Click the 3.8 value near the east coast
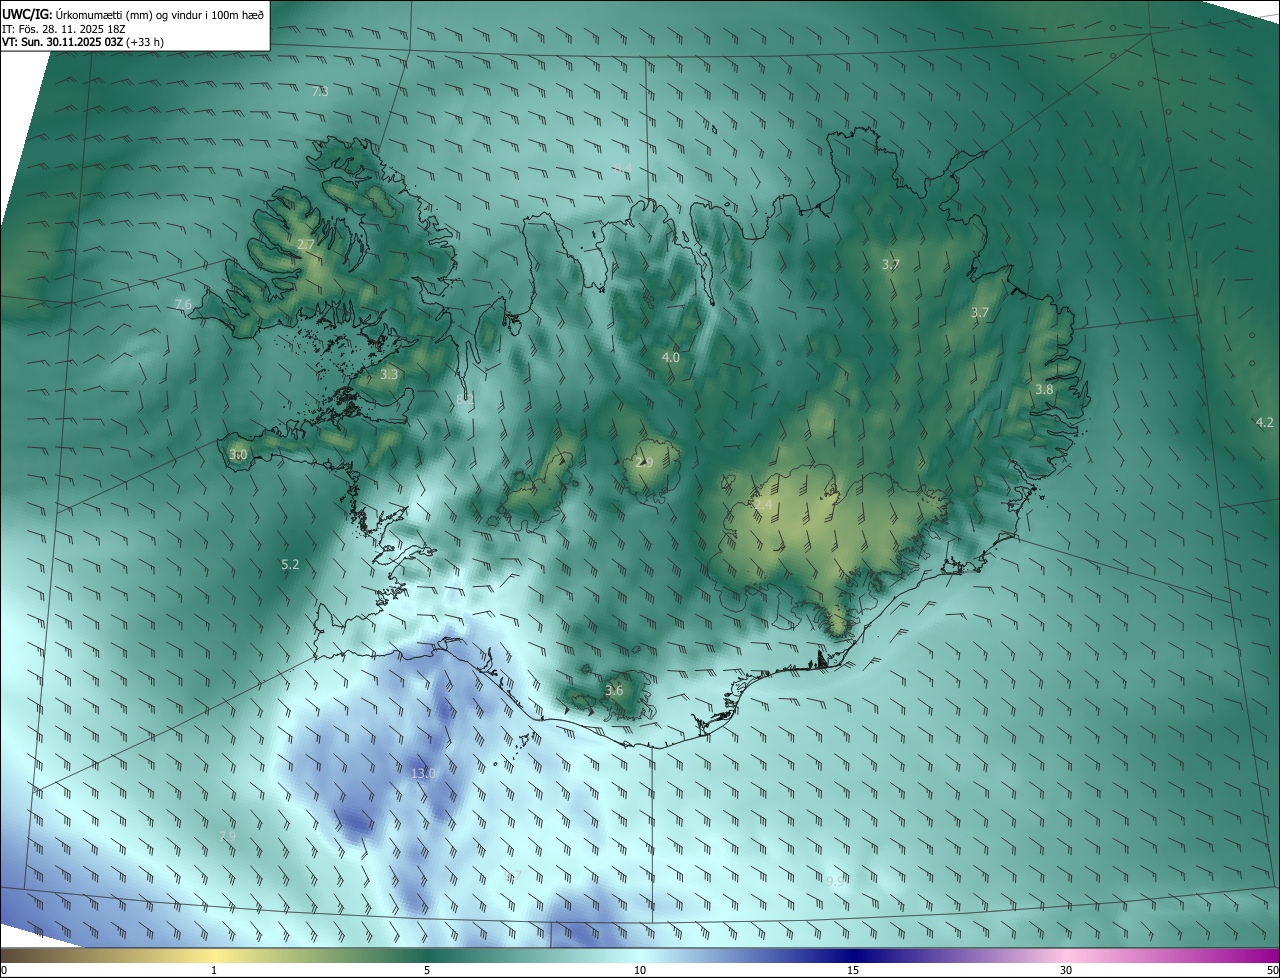Screen dimensions: 1280x978 (x=1044, y=389)
